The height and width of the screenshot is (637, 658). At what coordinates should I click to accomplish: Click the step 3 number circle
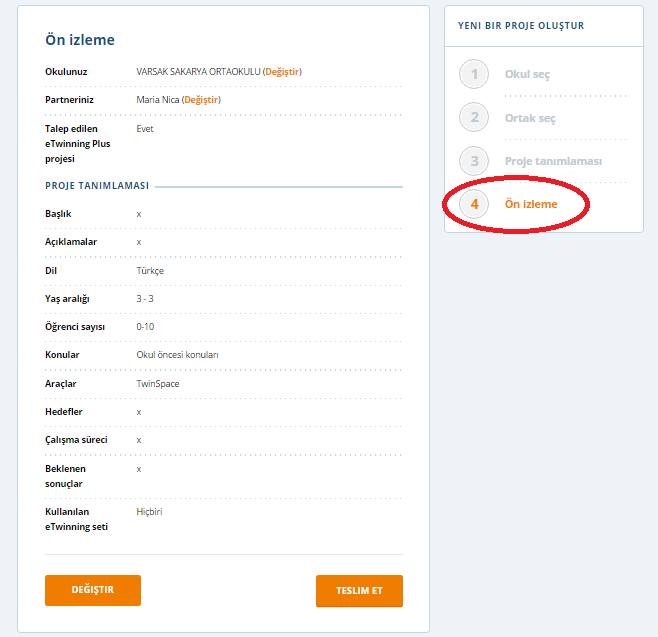[x=474, y=161]
